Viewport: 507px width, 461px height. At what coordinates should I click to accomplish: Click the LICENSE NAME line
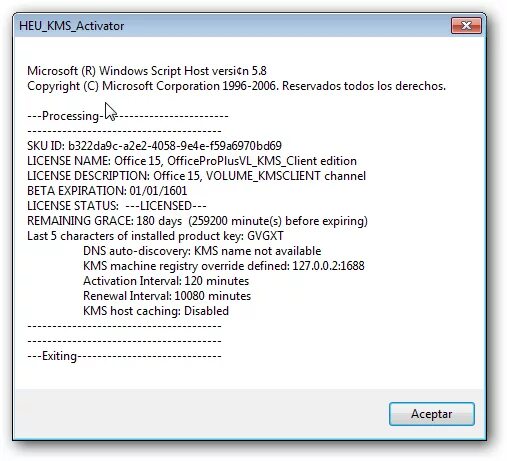(192, 161)
